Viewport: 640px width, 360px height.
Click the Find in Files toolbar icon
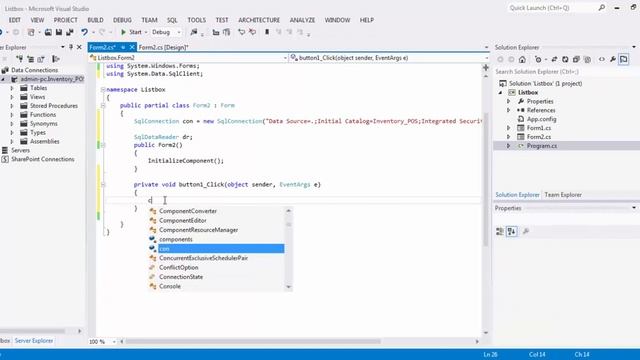pyautogui.click(x=194, y=32)
